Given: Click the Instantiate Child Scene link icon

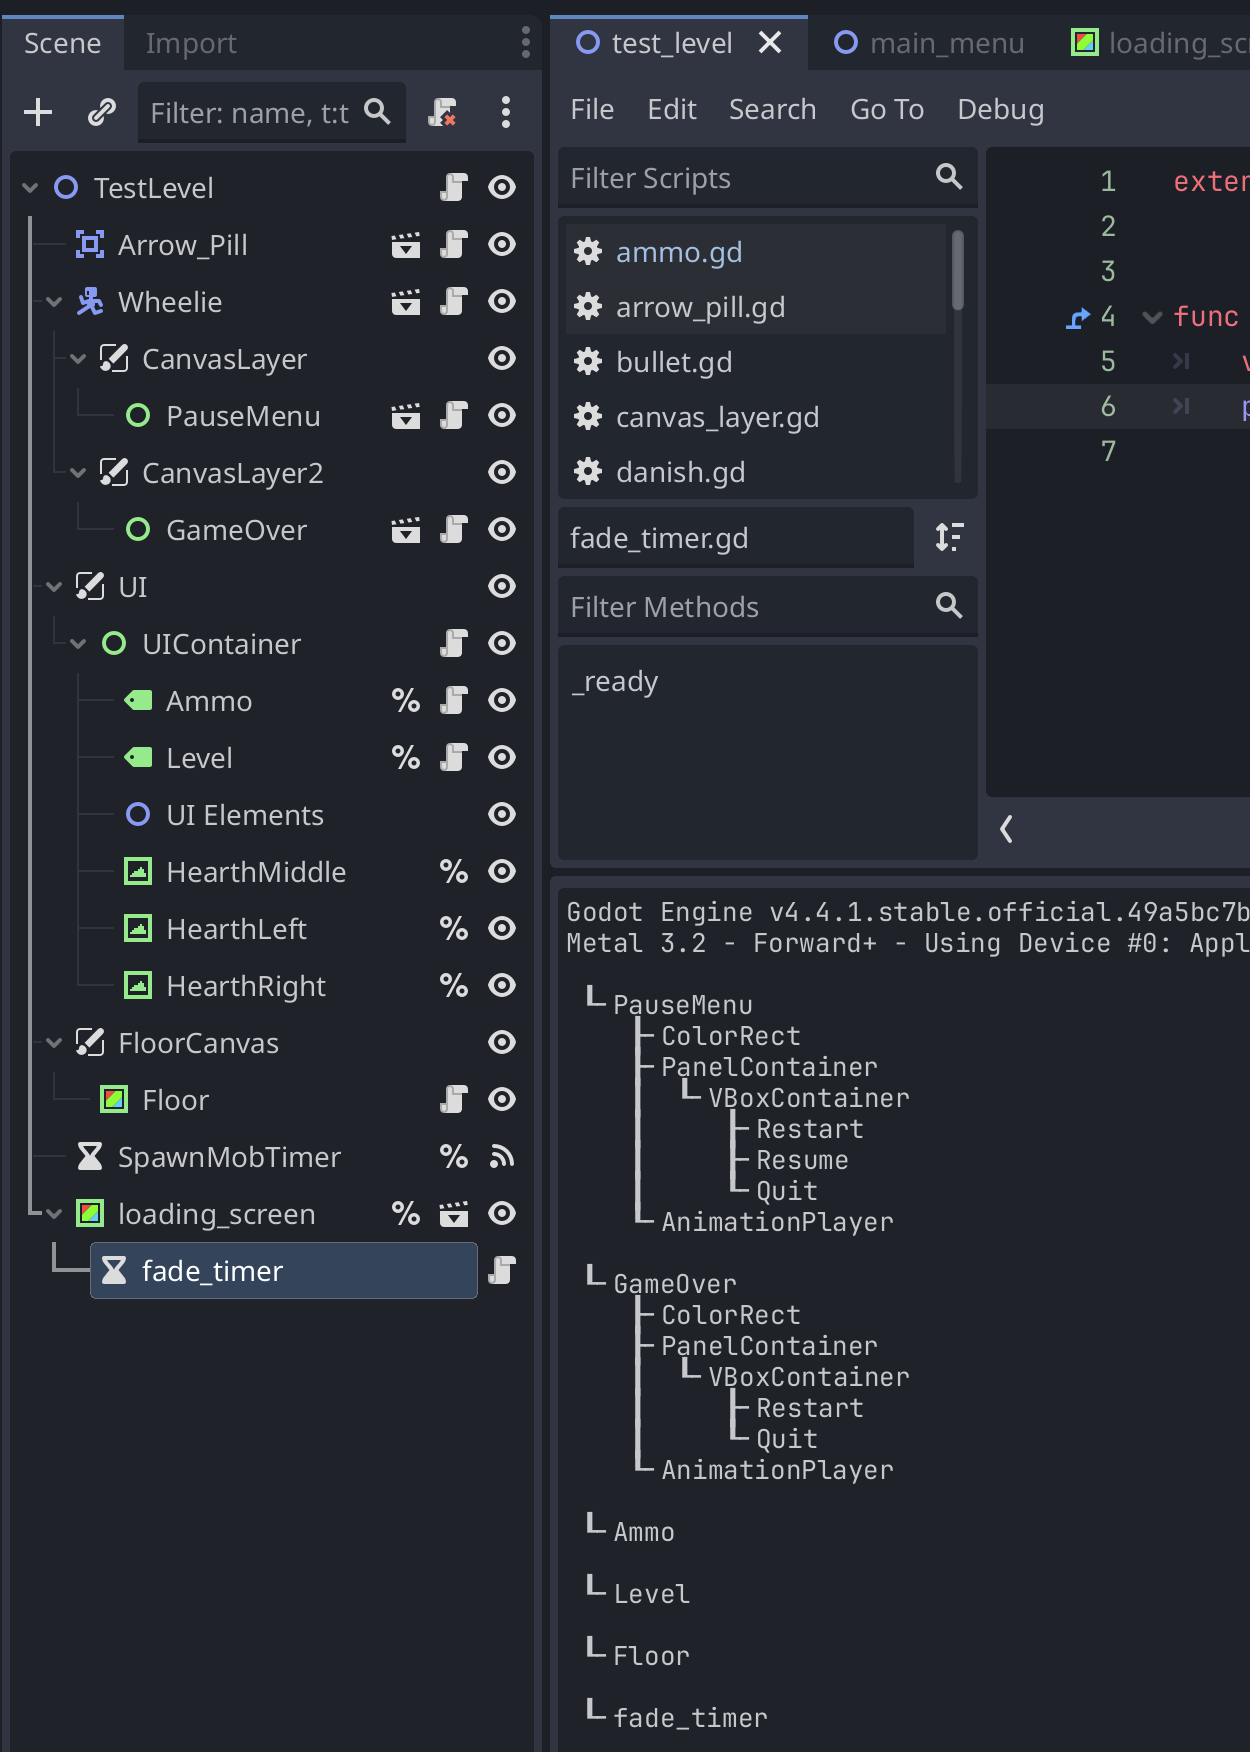Looking at the screenshot, I should click(x=101, y=112).
